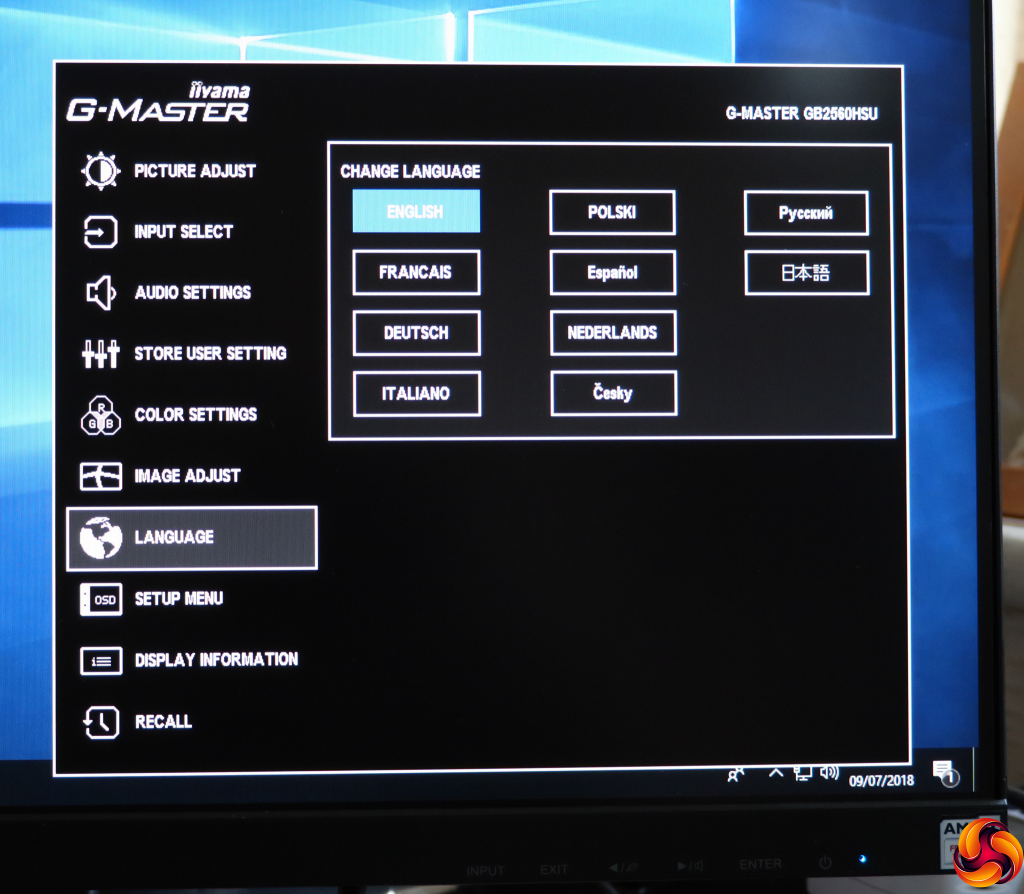Click the taskbar People icon
The width and height of the screenshot is (1024, 894).
(x=735, y=775)
